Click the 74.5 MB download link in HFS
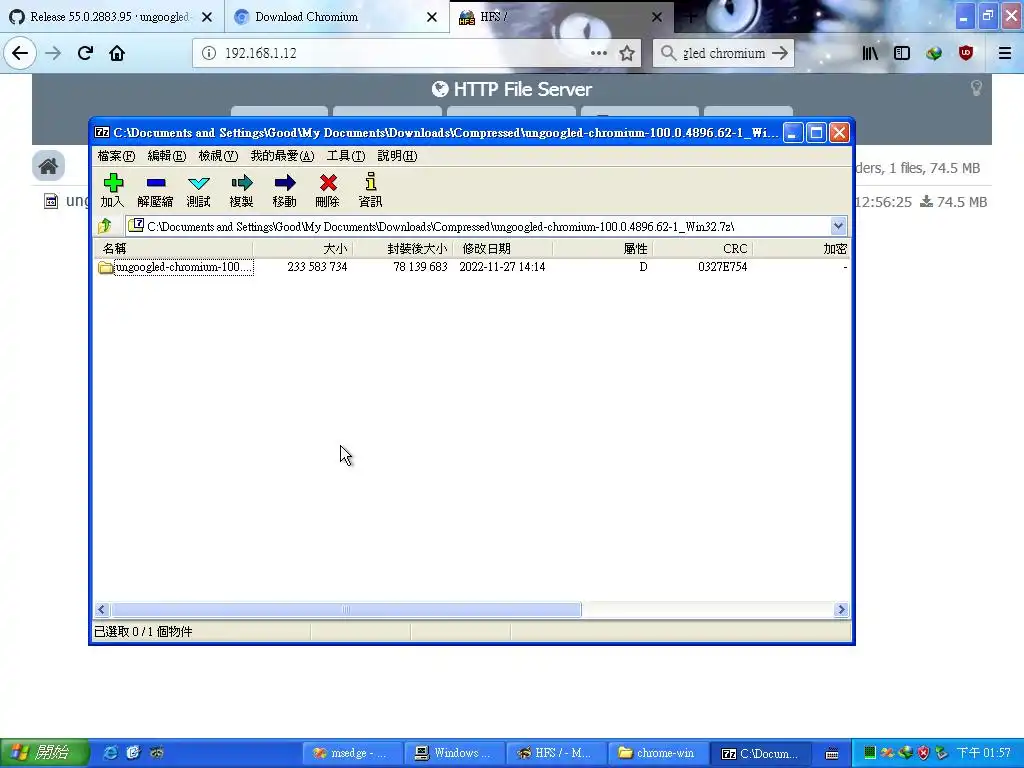The width and height of the screenshot is (1024, 768). pyautogui.click(x=953, y=202)
